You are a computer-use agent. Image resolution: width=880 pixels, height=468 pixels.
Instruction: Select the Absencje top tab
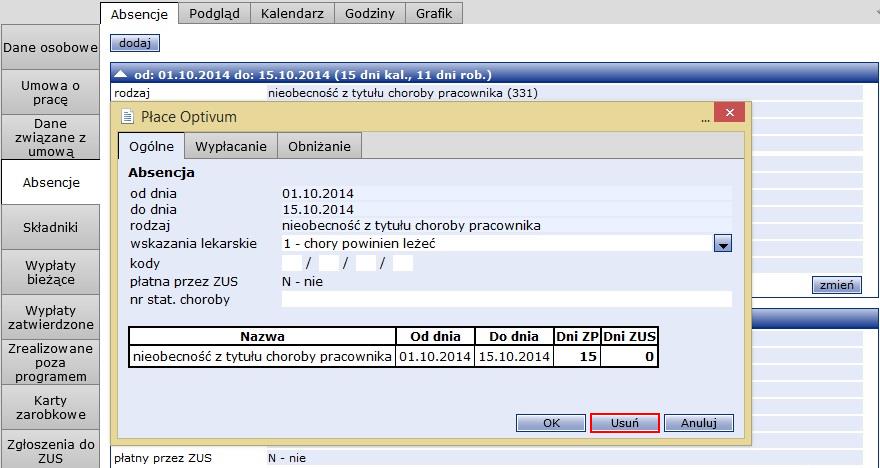point(139,14)
